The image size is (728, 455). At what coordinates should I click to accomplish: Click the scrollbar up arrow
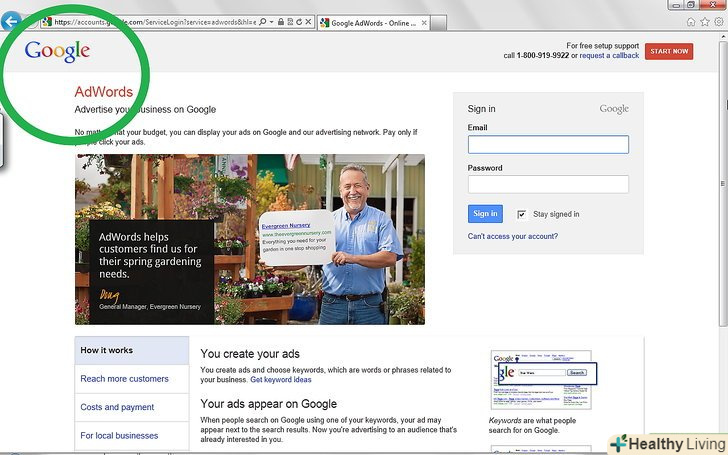(723, 38)
